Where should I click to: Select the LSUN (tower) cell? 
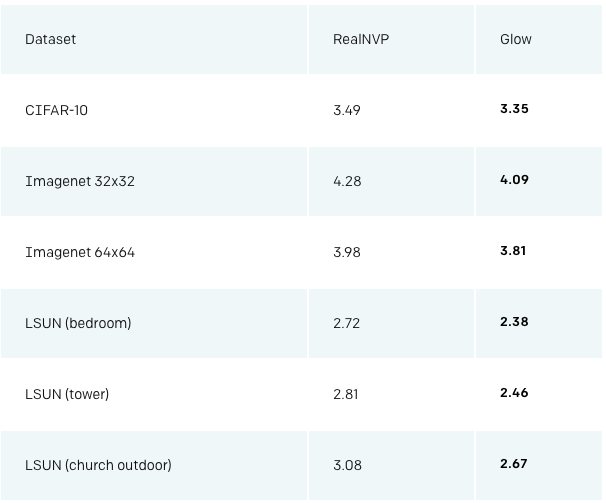click(x=67, y=394)
